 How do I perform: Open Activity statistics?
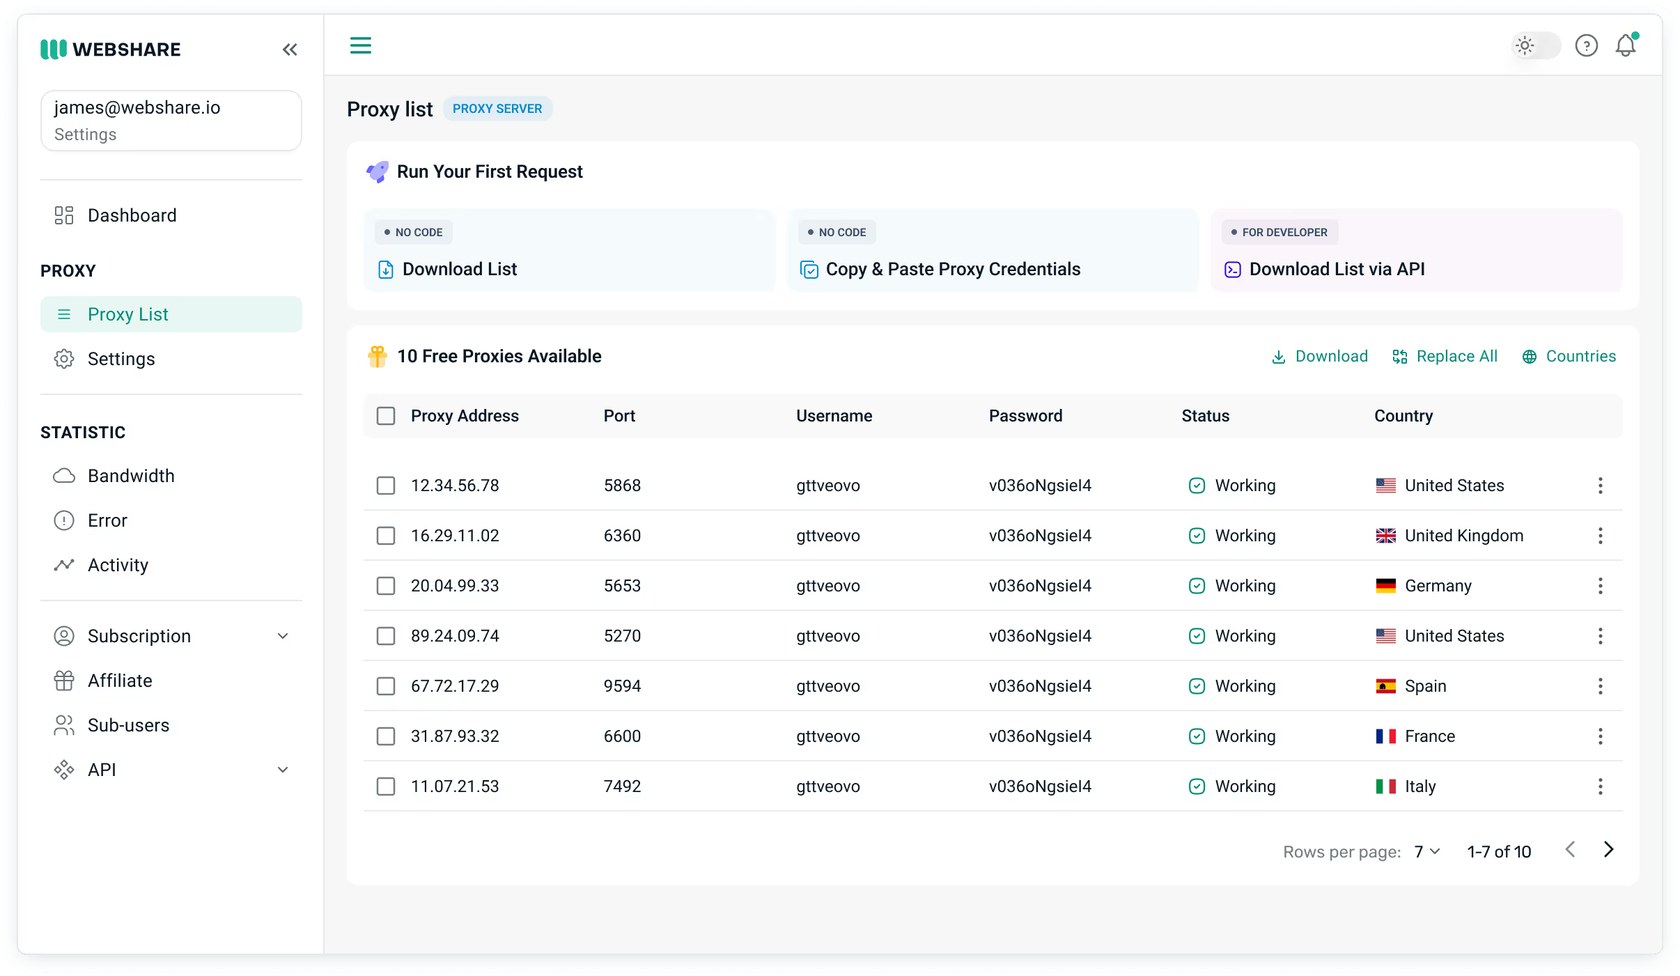pyautogui.click(x=171, y=565)
